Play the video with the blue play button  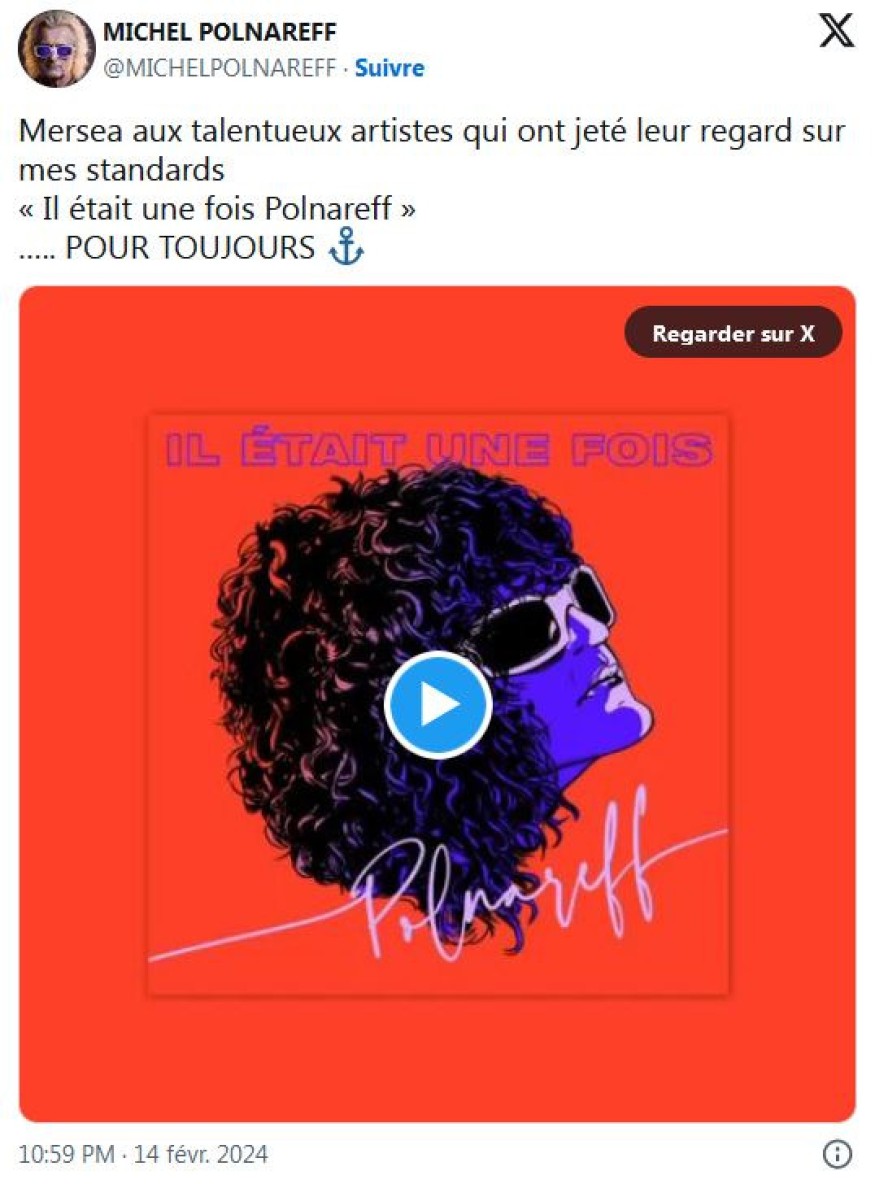pos(438,705)
